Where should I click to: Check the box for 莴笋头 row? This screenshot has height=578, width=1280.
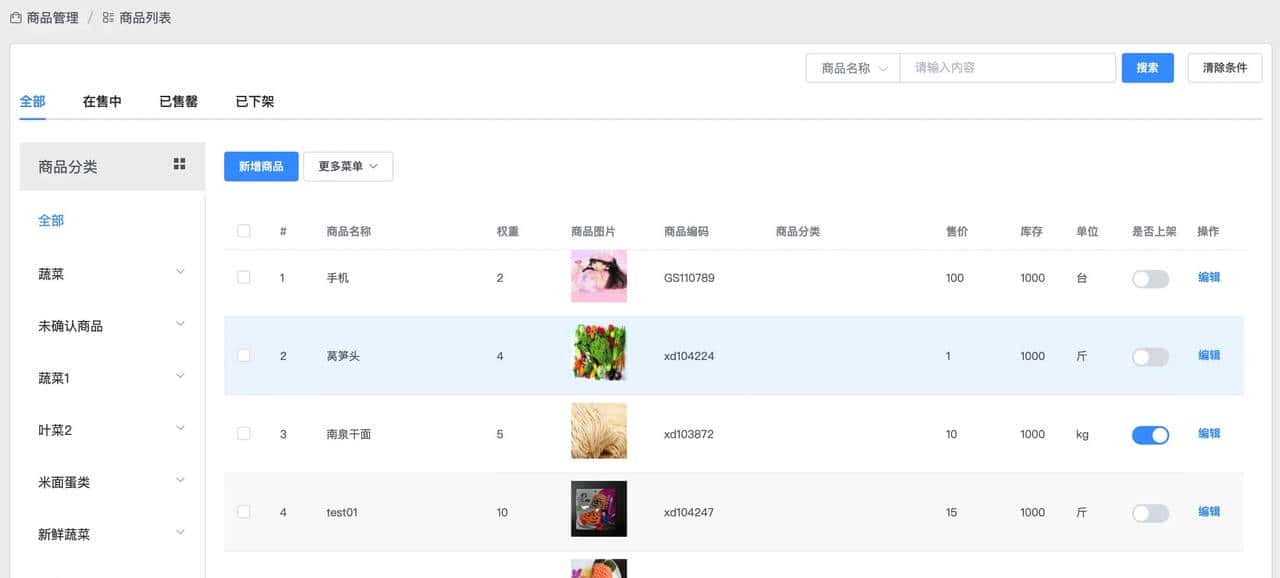(244, 356)
